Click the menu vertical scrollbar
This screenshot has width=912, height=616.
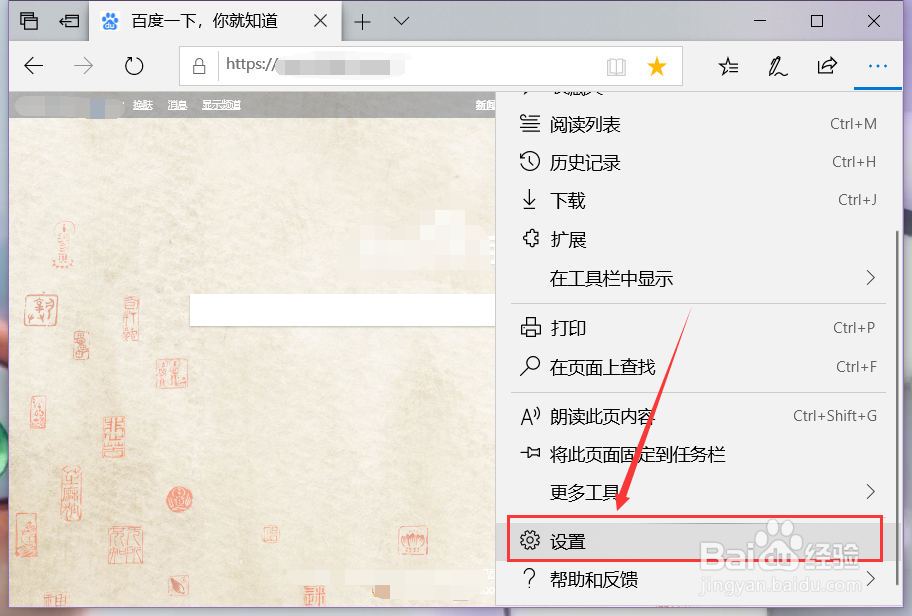[x=897, y=407]
